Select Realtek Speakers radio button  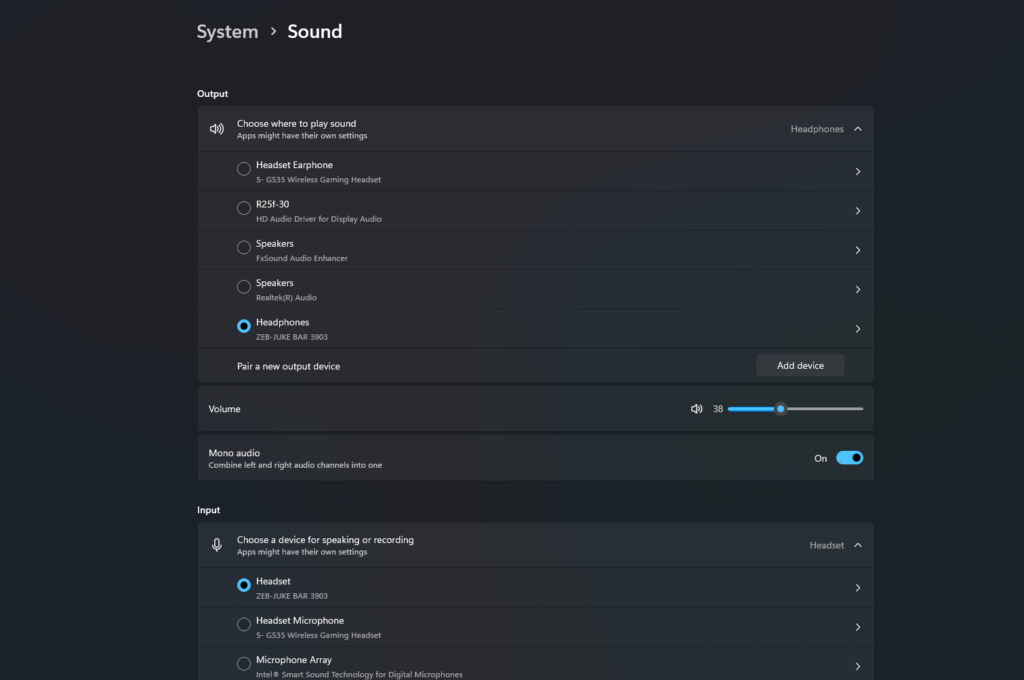pyautogui.click(x=244, y=287)
